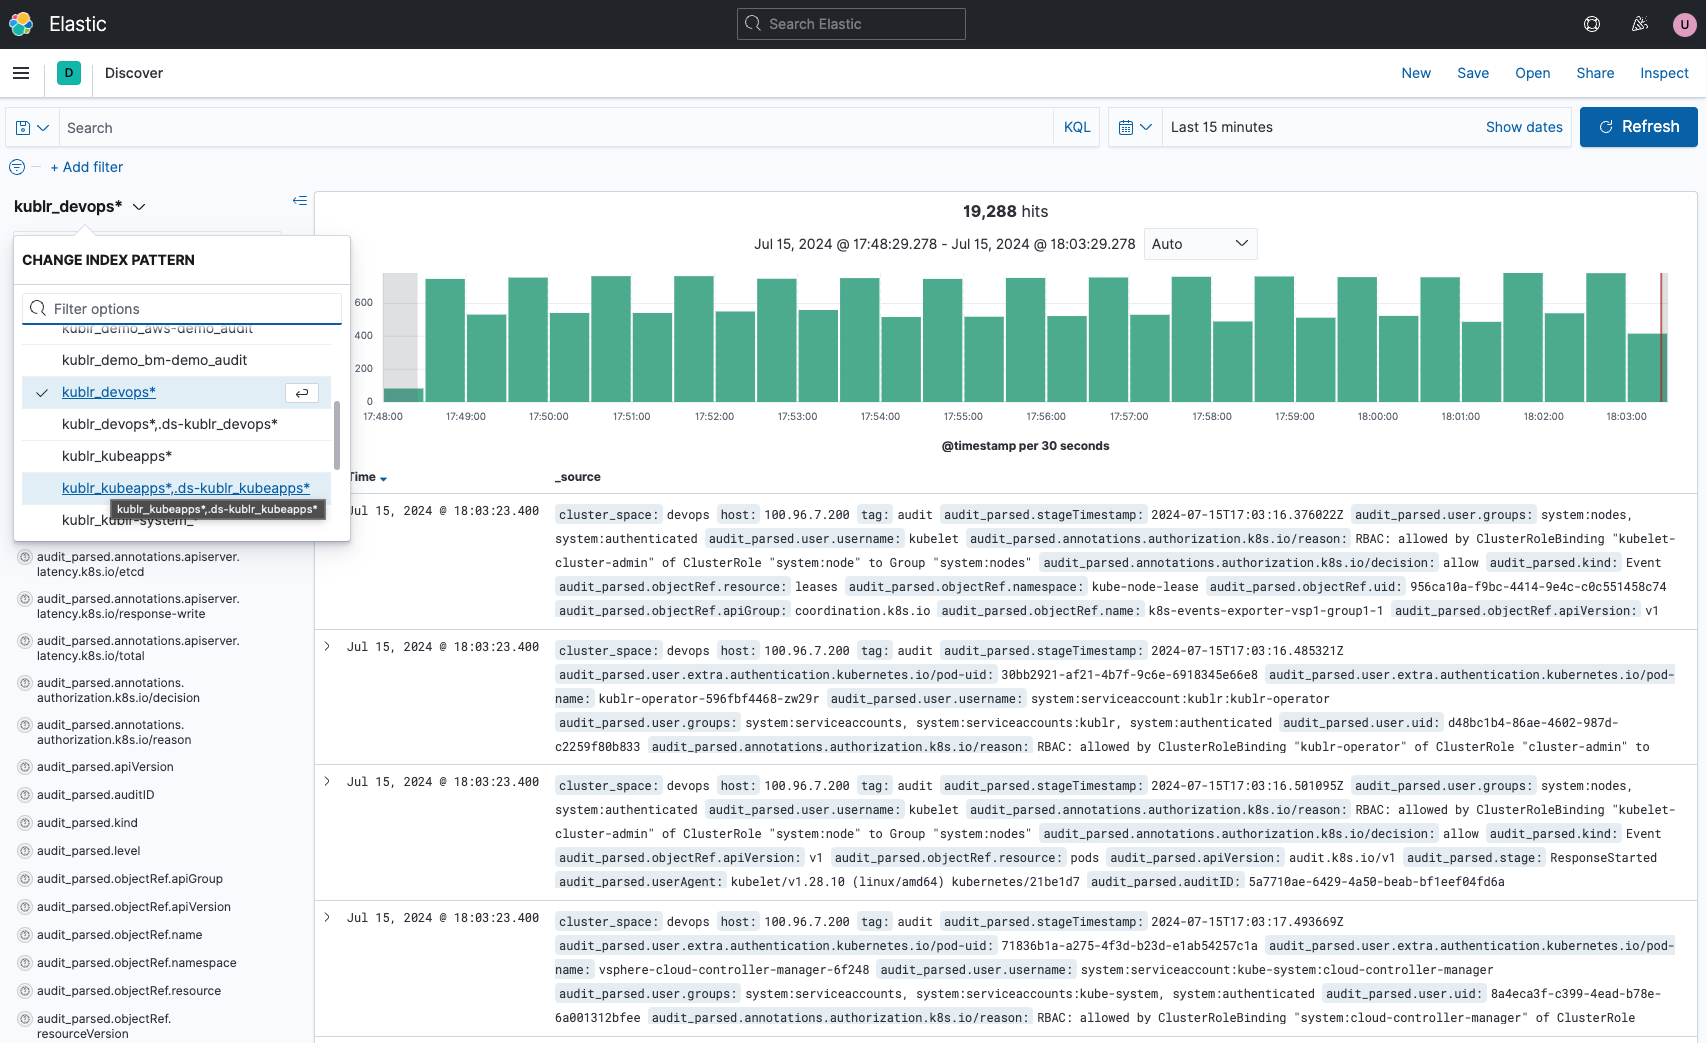Select audit_parsed.objectRef.resource field

(x=129, y=991)
